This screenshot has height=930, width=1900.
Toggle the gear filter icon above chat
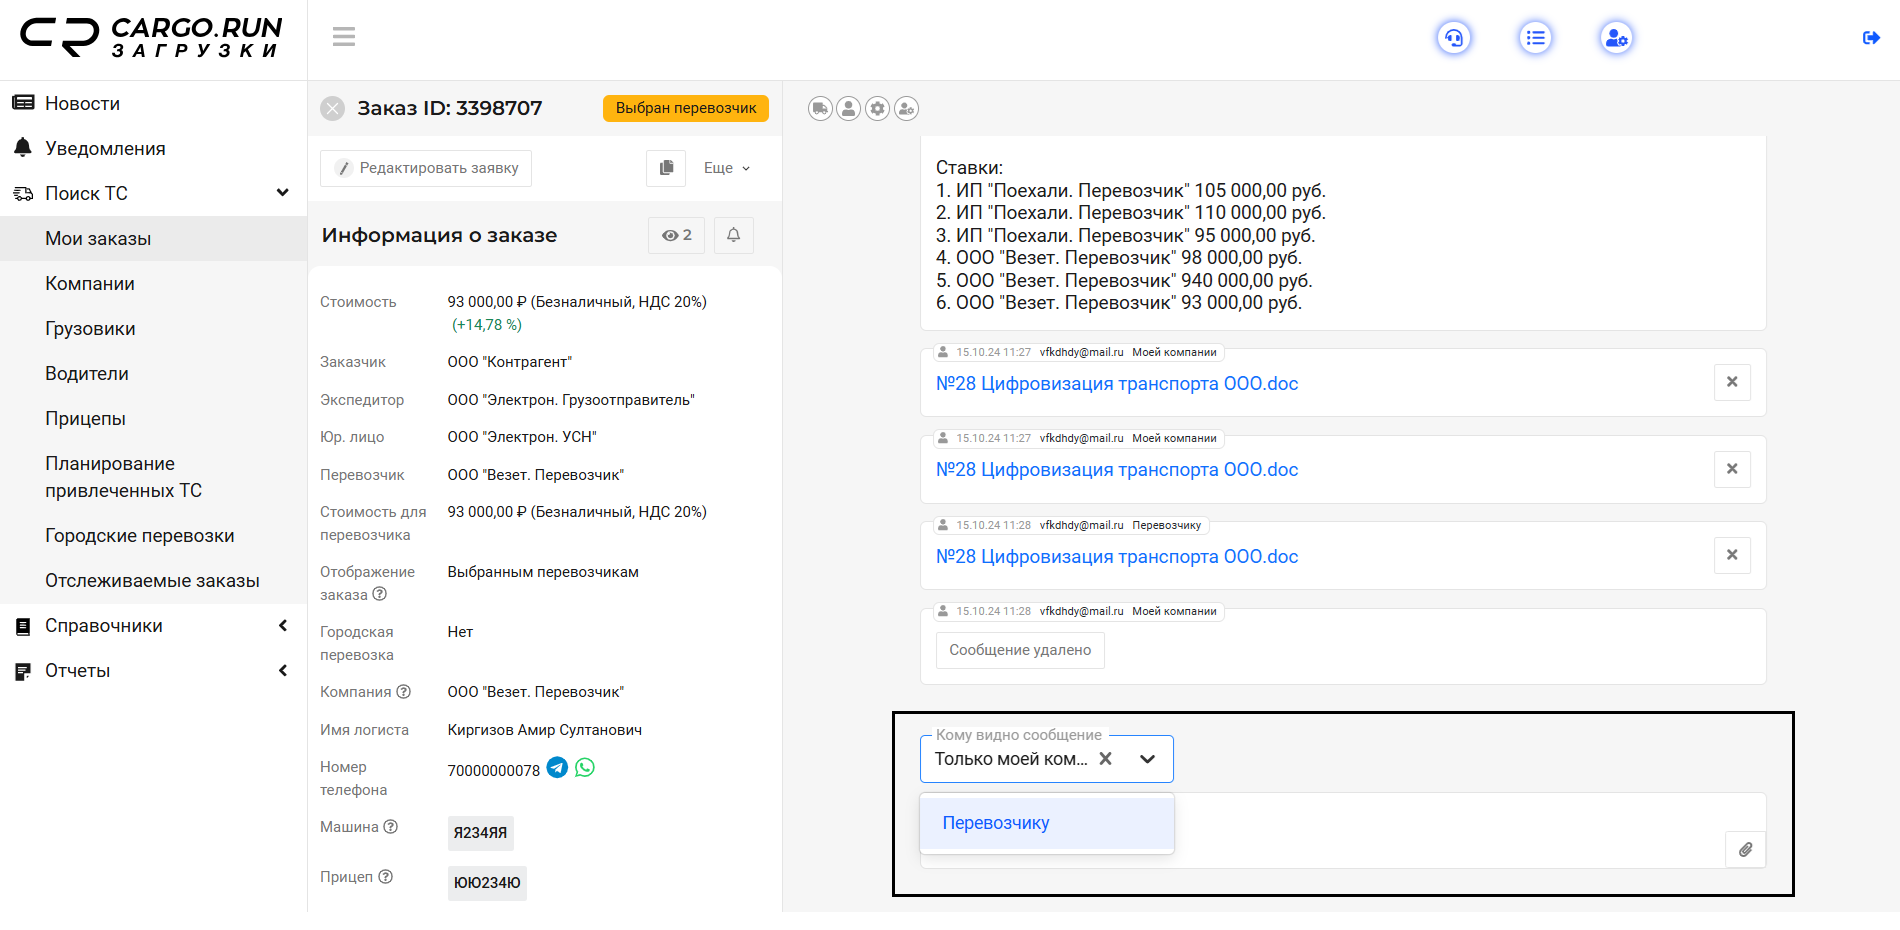point(877,108)
